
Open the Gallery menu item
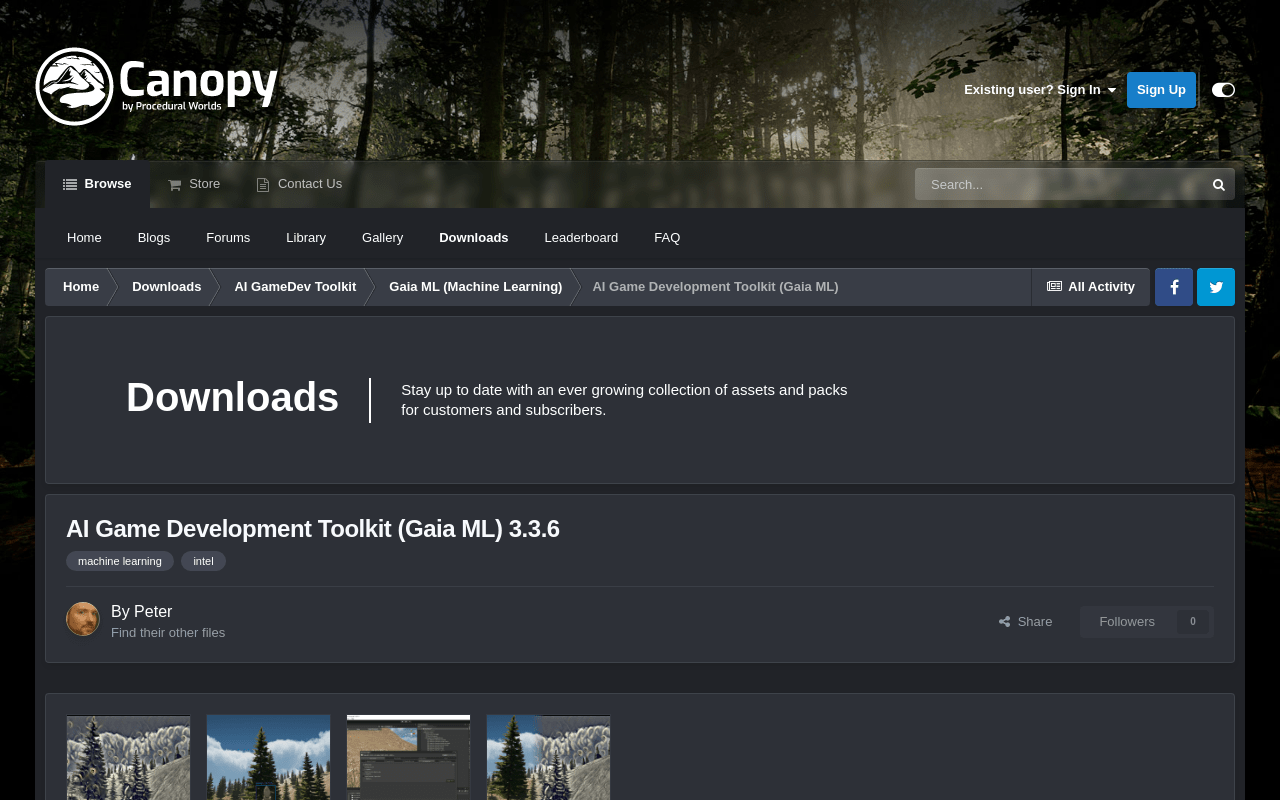click(x=383, y=238)
